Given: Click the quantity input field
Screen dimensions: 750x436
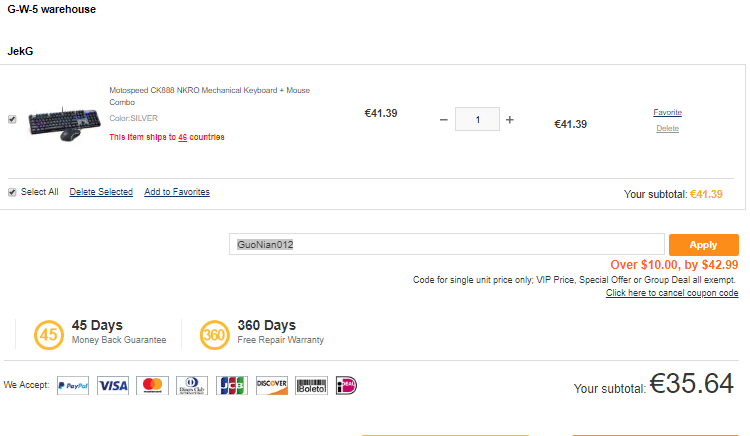Looking at the screenshot, I should [477, 119].
